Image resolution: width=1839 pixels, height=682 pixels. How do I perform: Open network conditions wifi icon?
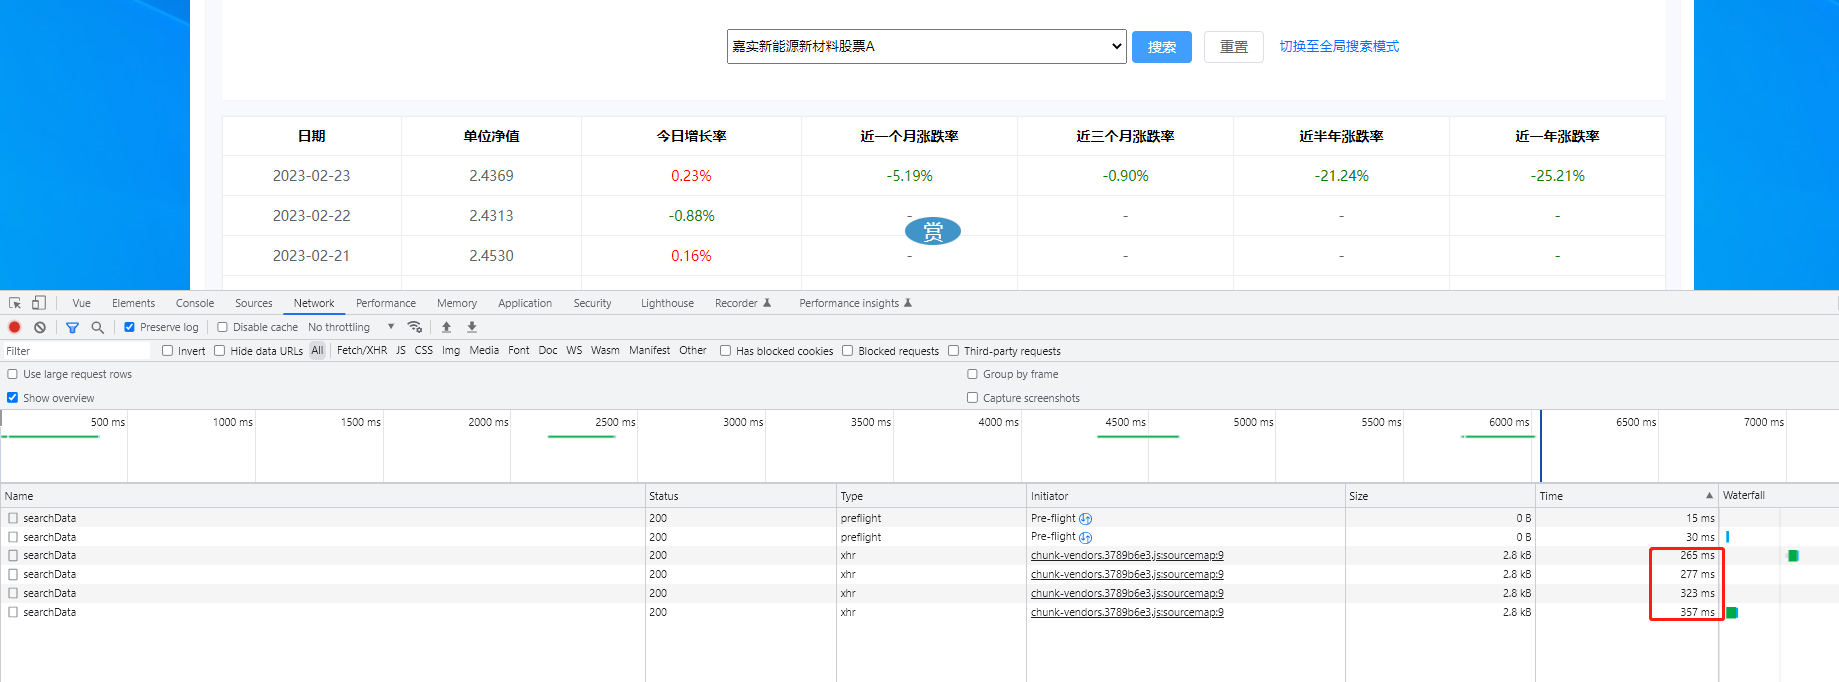tap(415, 327)
